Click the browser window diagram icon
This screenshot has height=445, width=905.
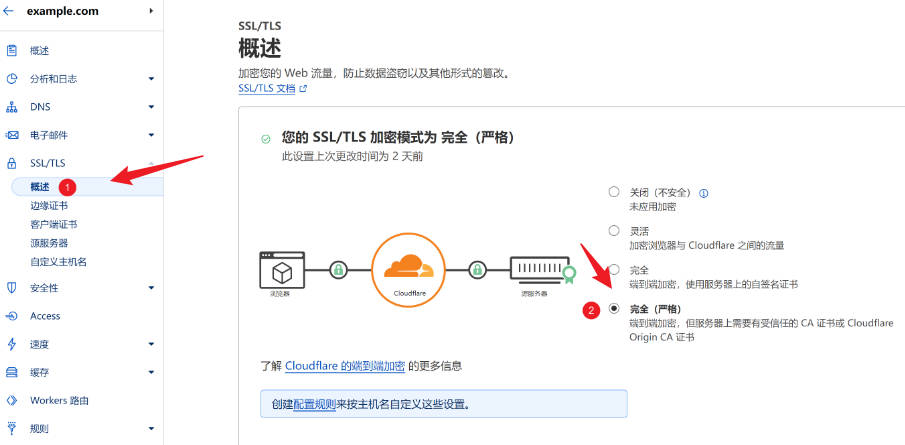click(282, 270)
